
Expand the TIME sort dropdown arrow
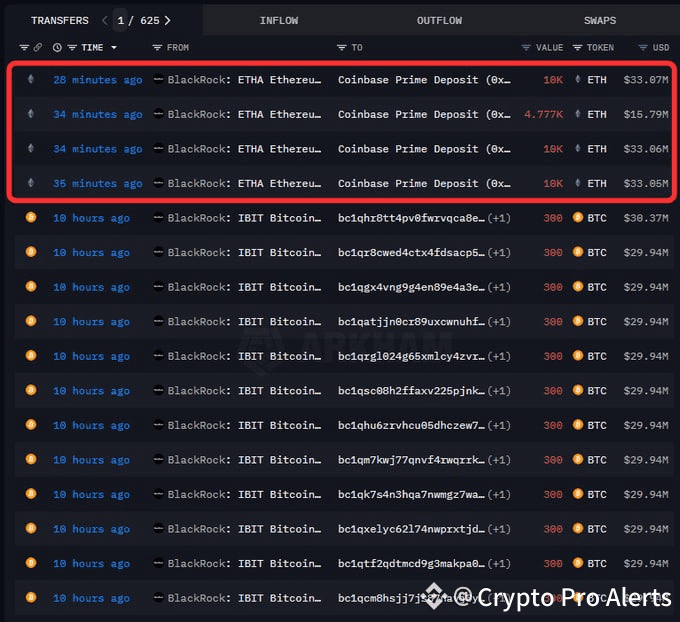[114, 47]
